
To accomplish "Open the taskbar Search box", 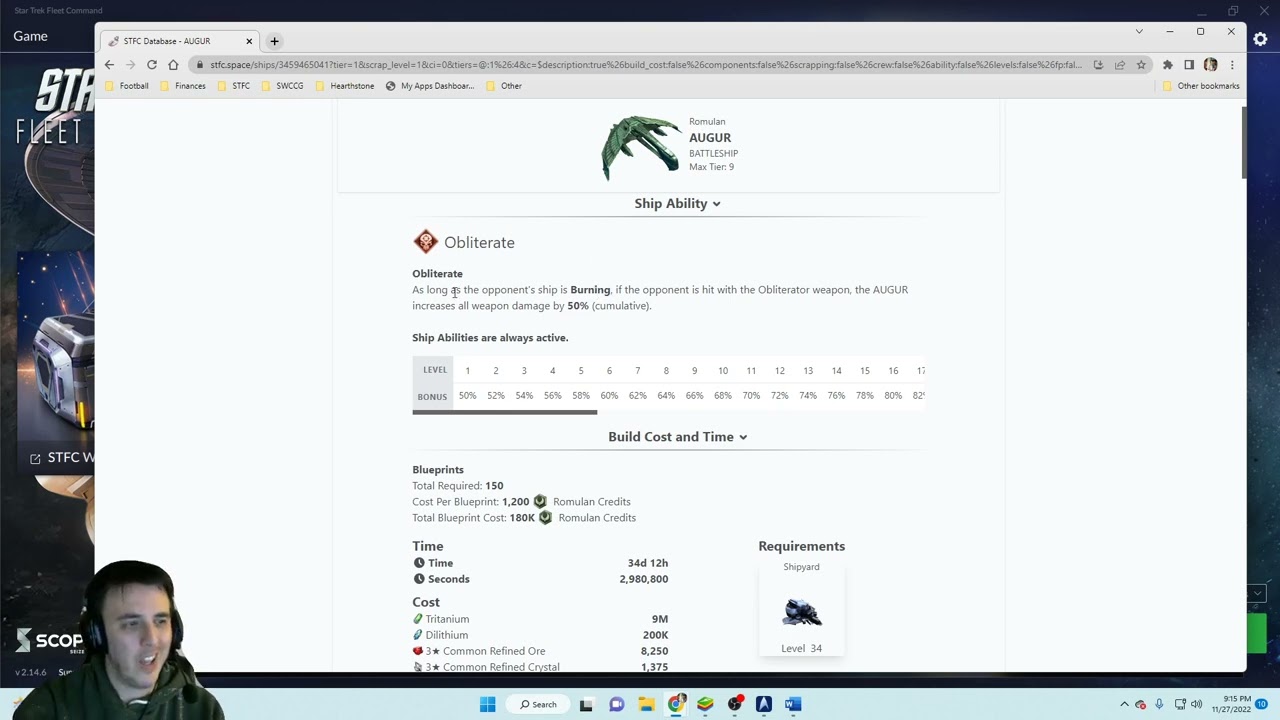I will (x=539, y=704).
